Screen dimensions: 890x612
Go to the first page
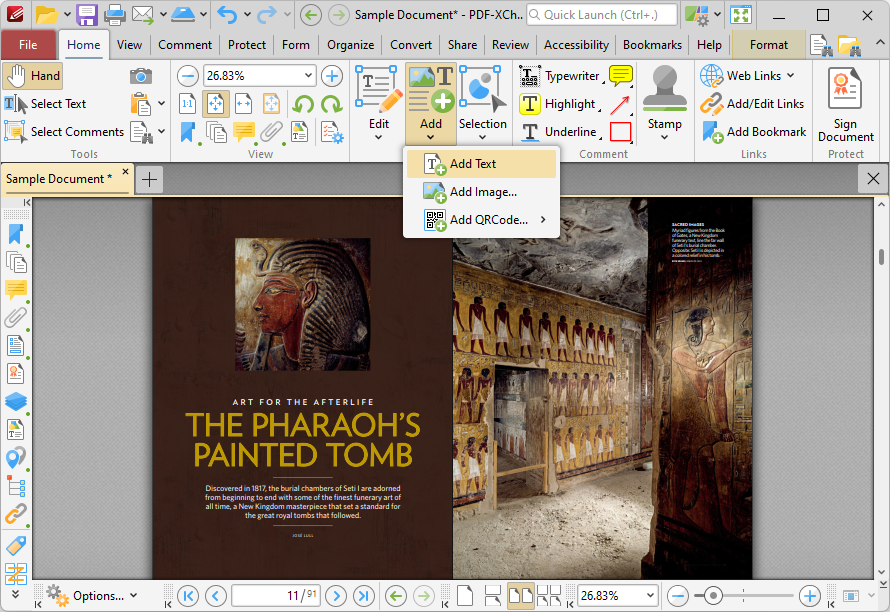pyautogui.click(x=188, y=596)
